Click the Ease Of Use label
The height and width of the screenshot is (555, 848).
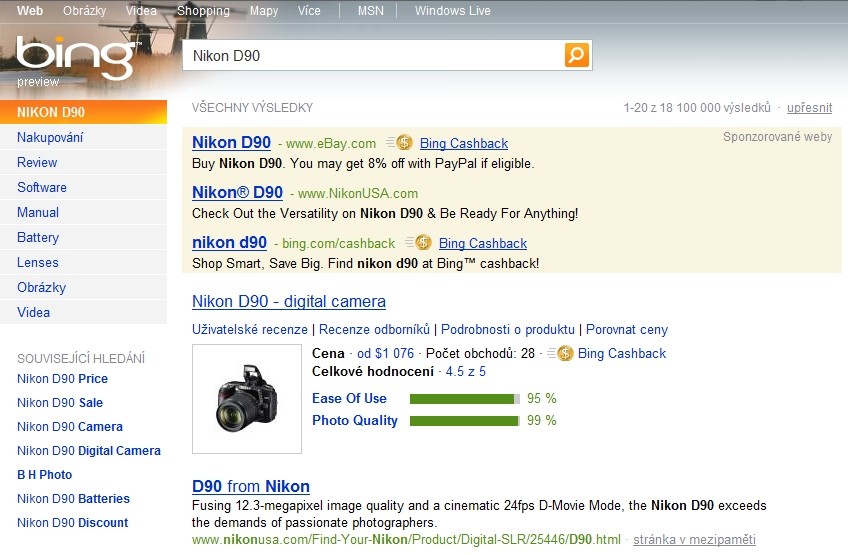[349, 398]
